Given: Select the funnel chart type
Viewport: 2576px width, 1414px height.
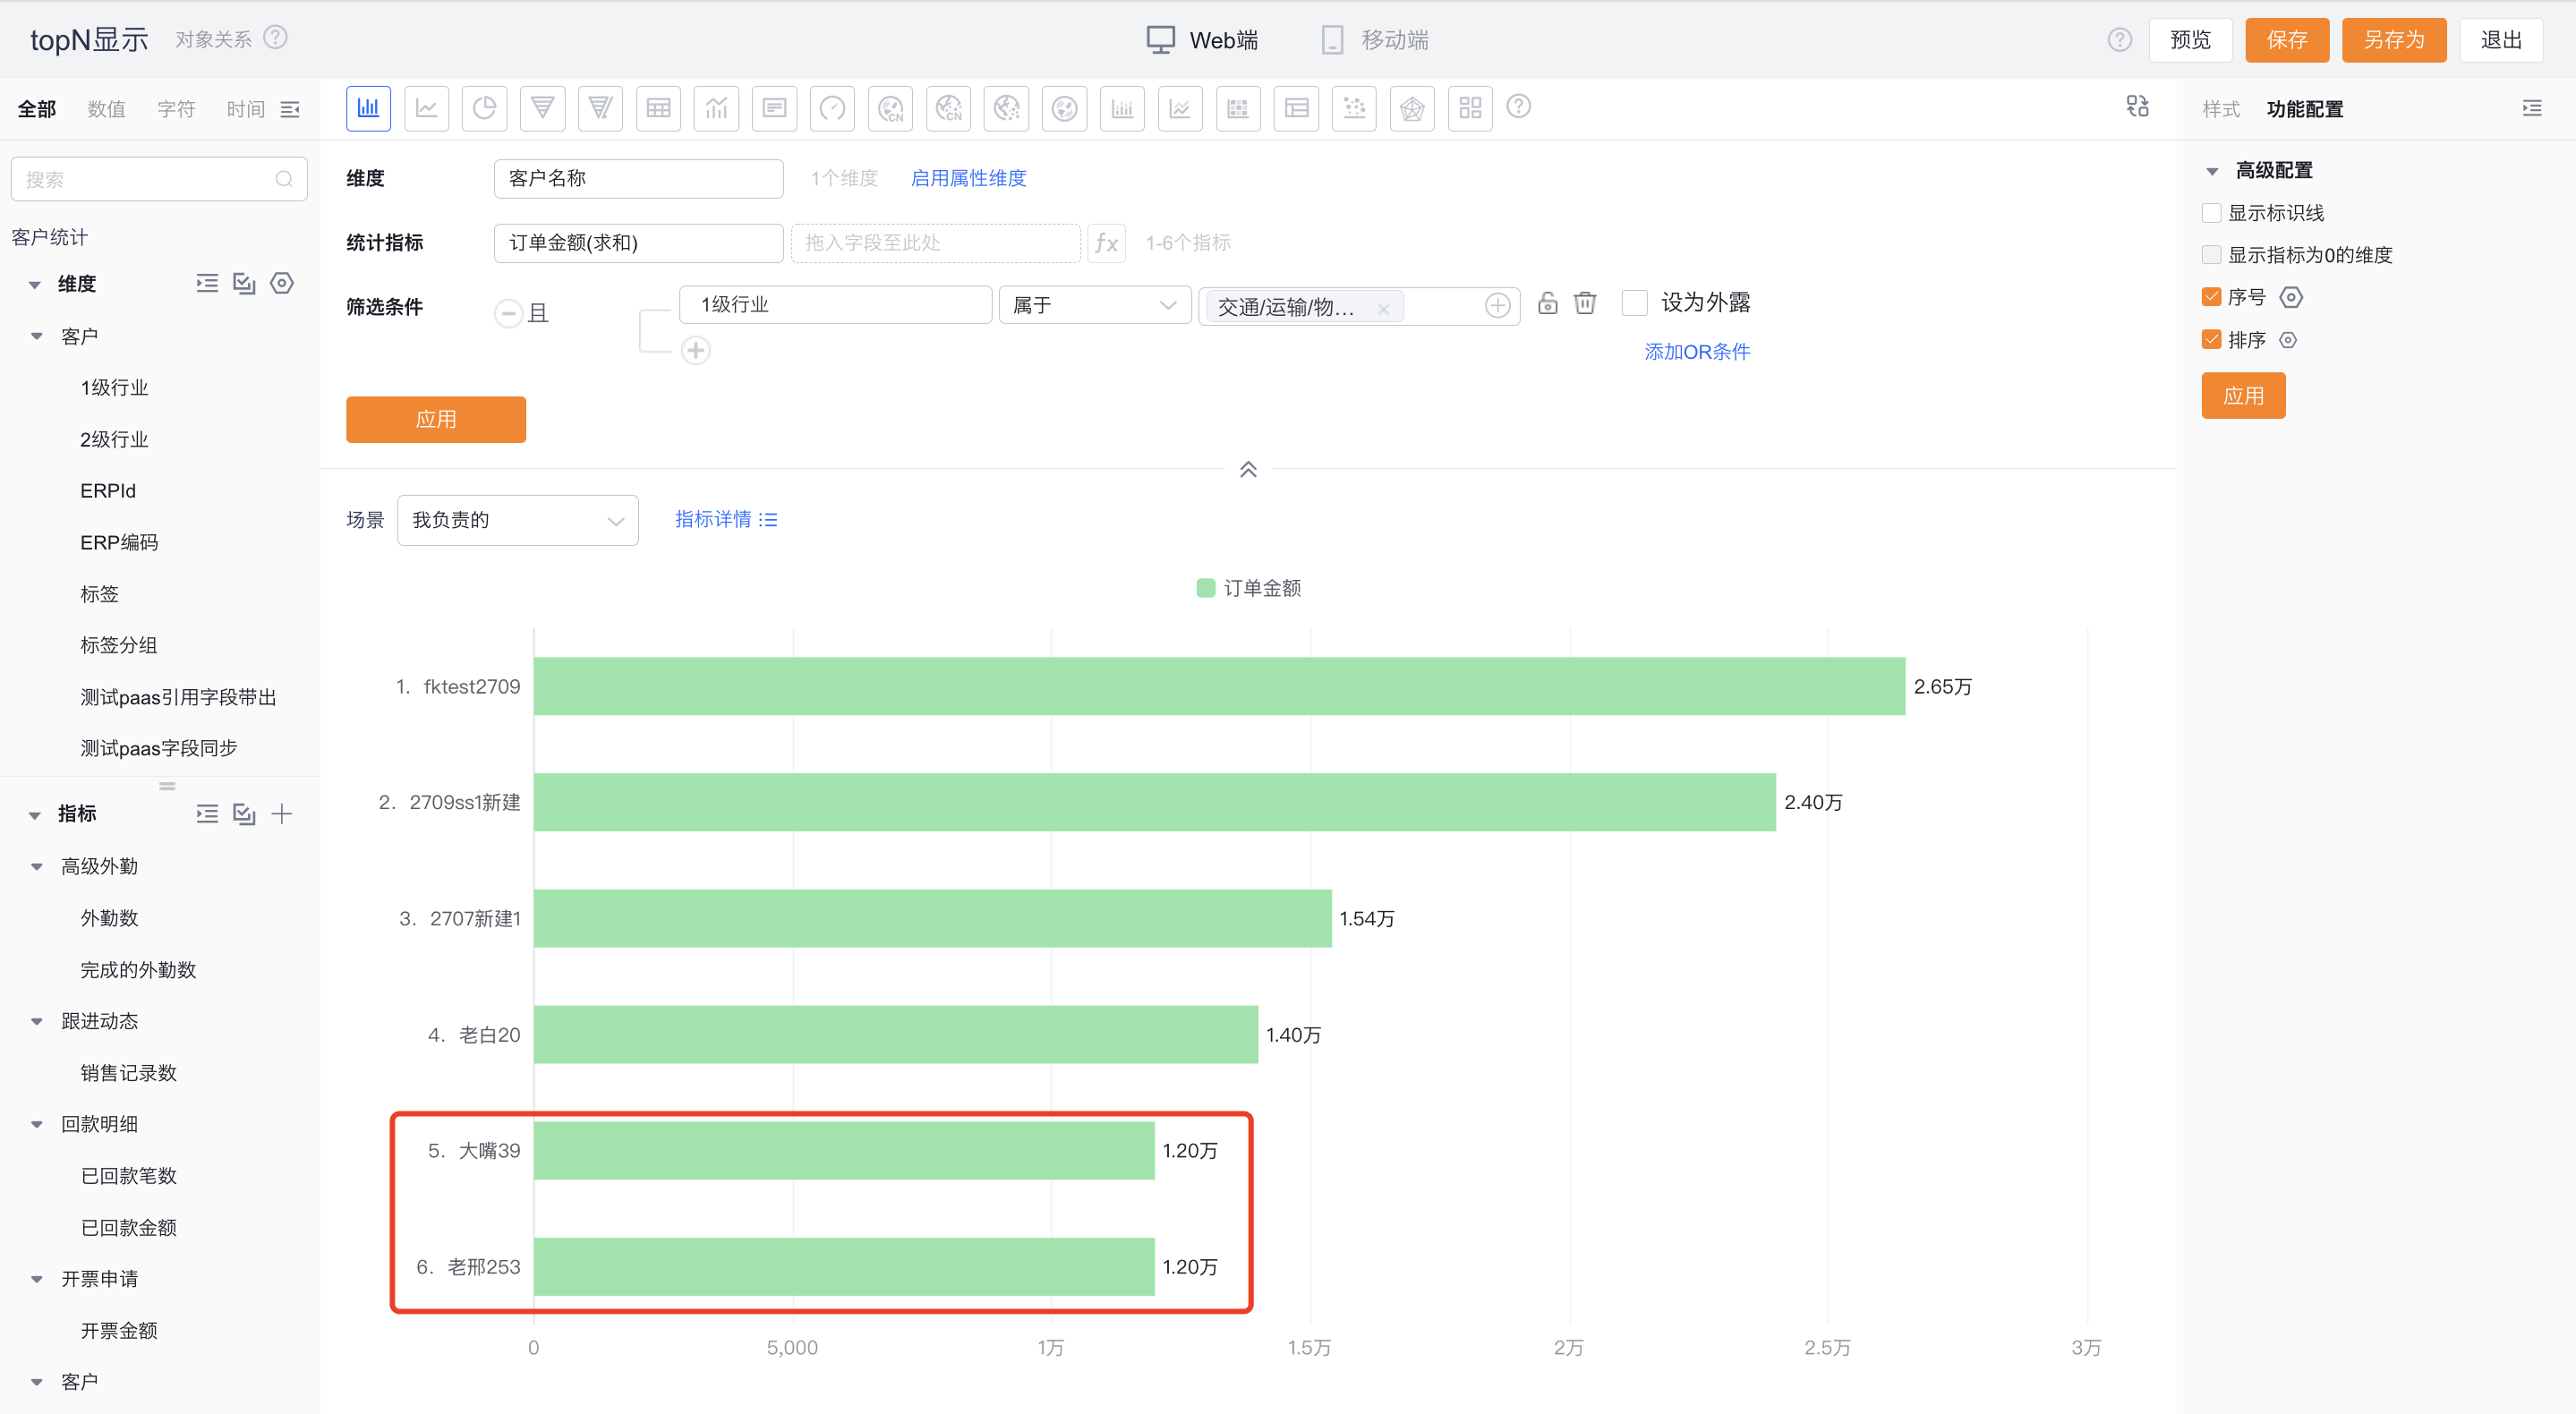Looking at the screenshot, I should click(x=543, y=108).
